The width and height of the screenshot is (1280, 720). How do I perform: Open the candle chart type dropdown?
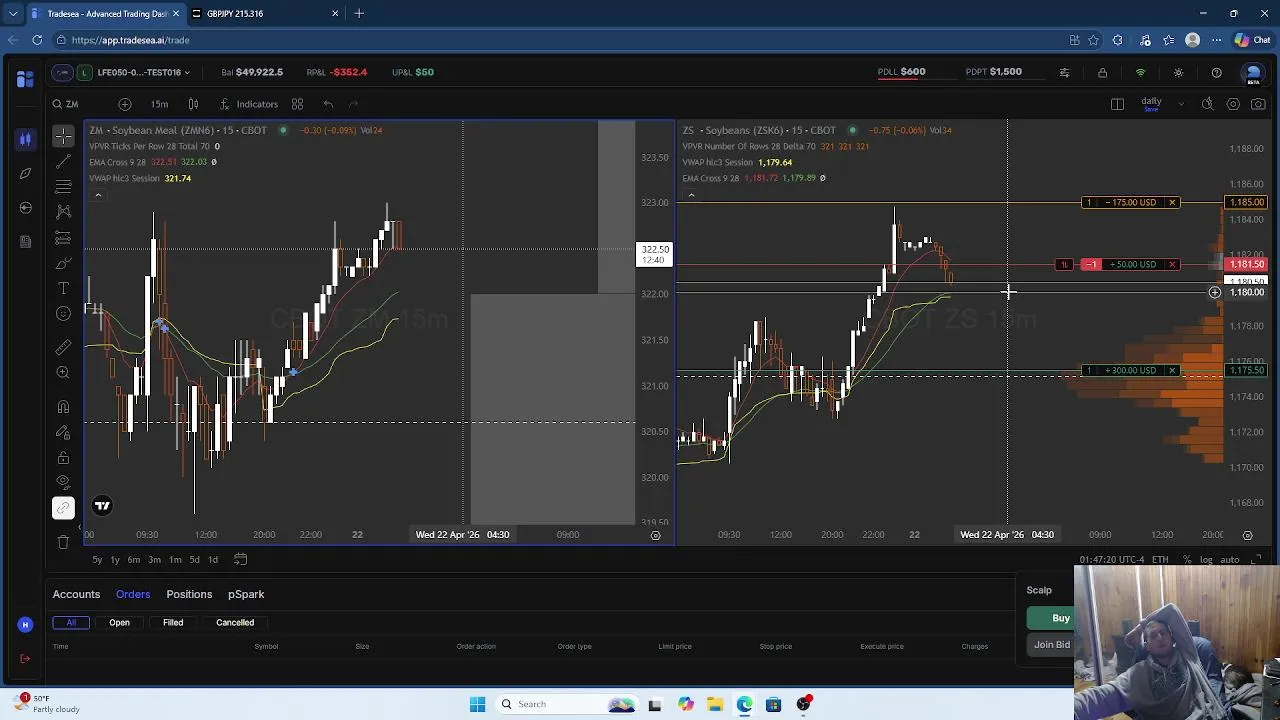pyautogui.click(x=193, y=104)
